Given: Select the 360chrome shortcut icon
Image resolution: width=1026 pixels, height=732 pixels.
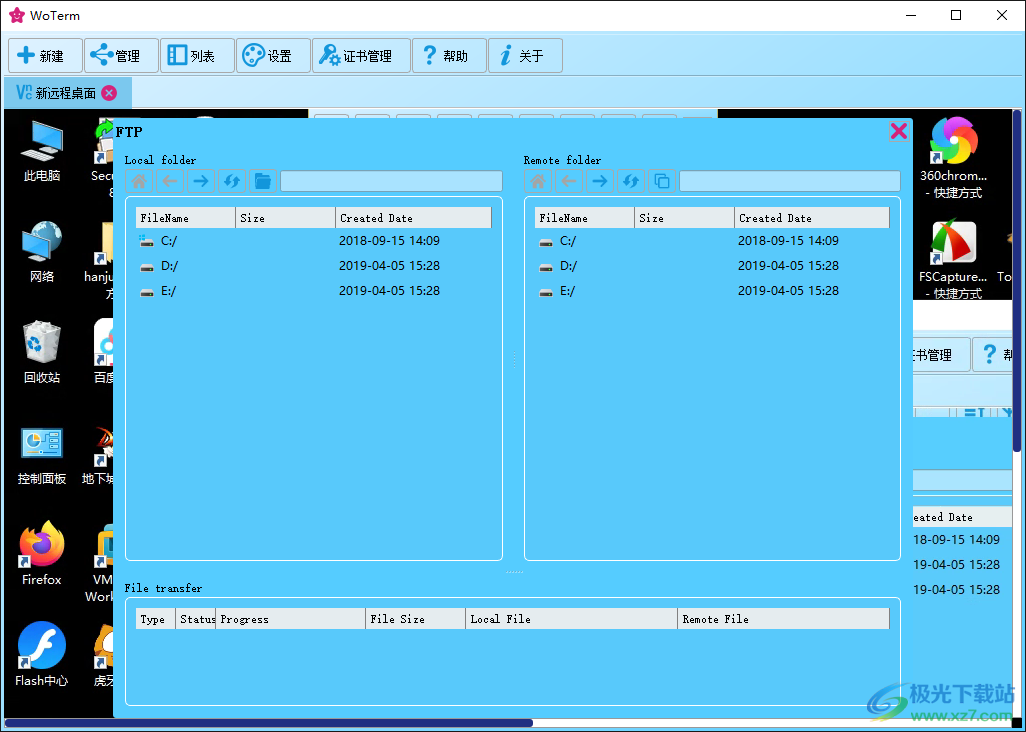Looking at the screenshot, I should point(953,157).
